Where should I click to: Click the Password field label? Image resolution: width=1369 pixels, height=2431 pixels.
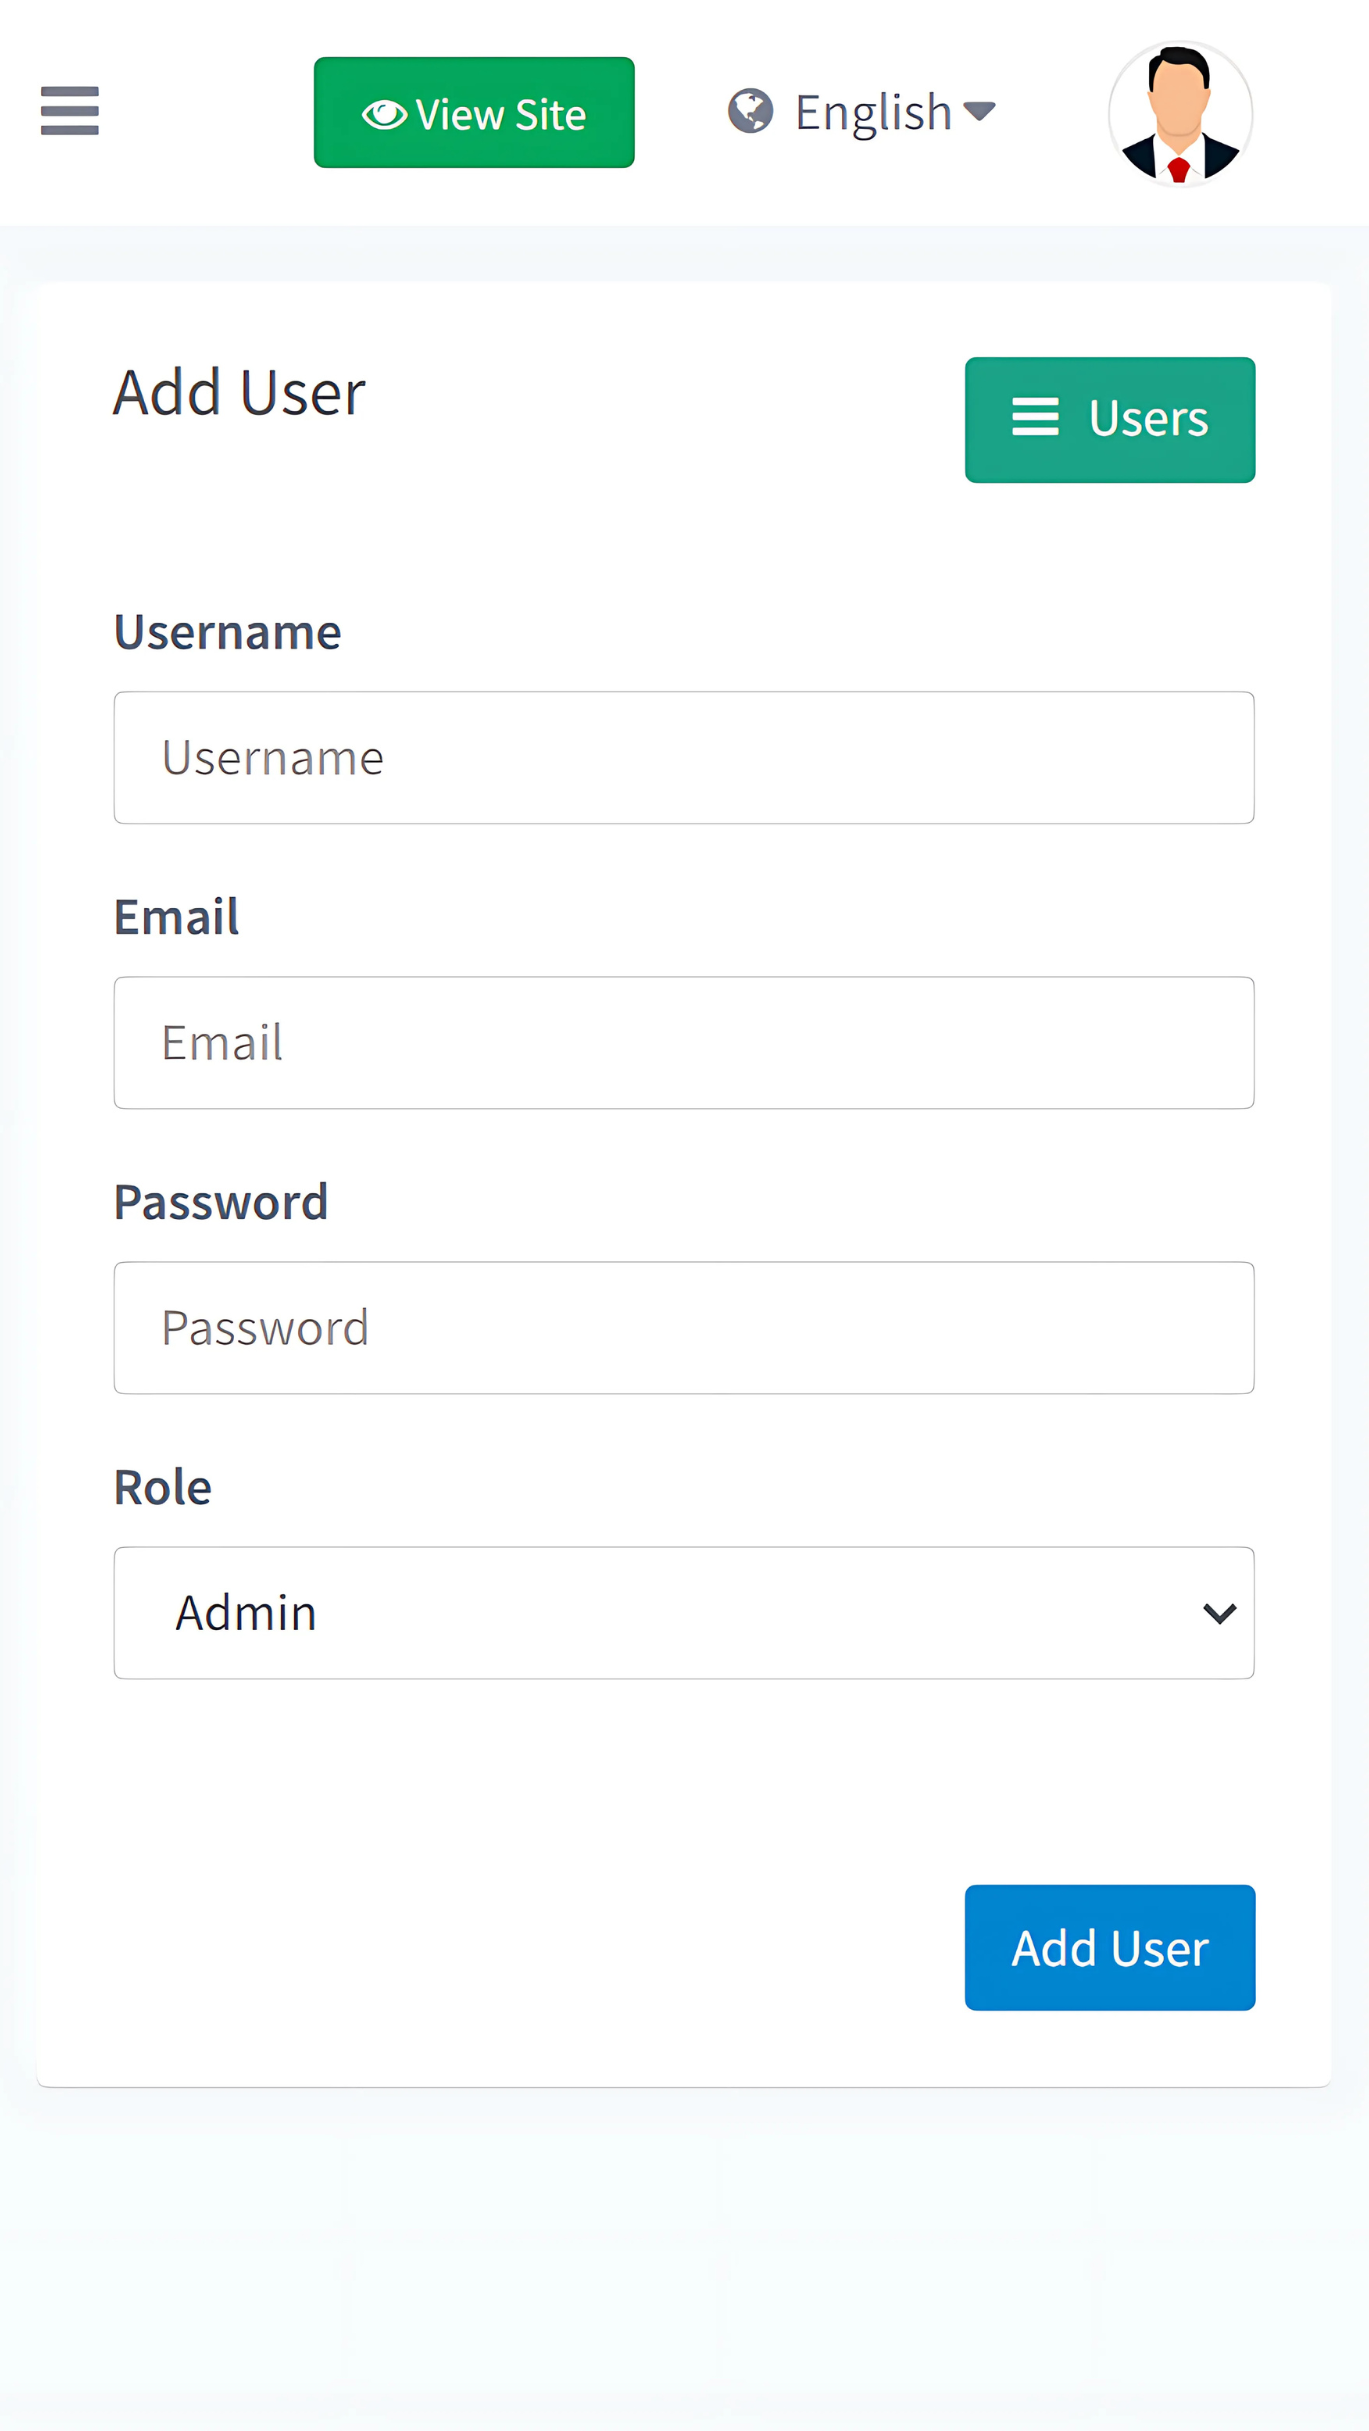point(221,1202)
